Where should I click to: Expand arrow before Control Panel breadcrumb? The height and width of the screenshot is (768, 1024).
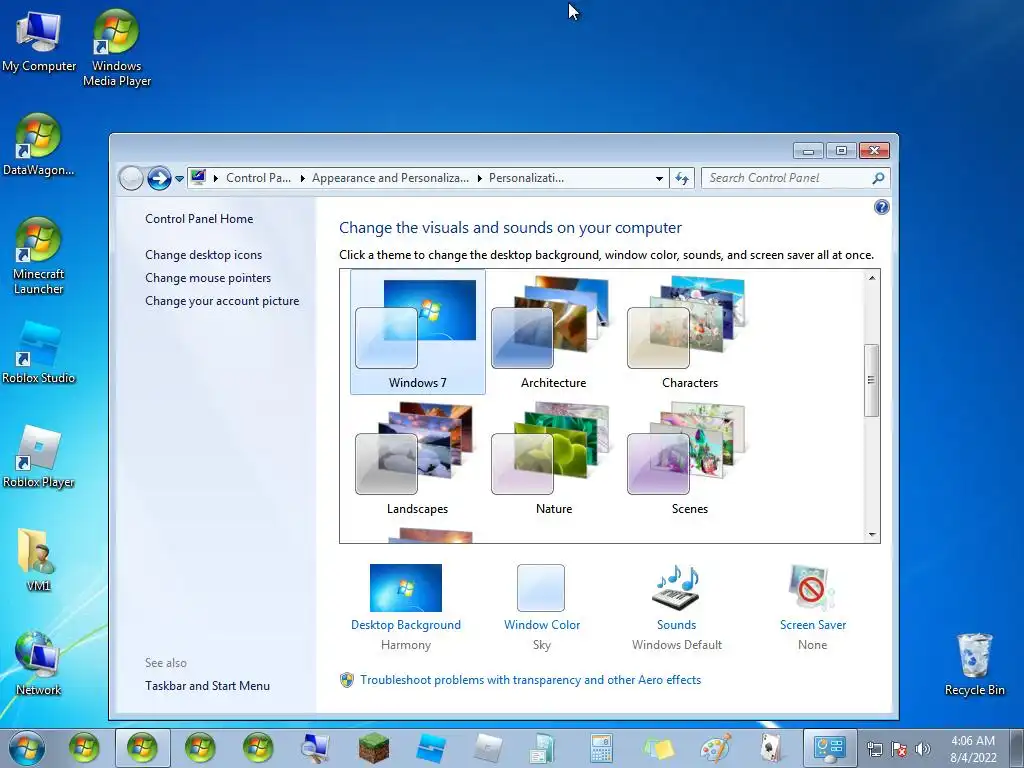[216, 178]
